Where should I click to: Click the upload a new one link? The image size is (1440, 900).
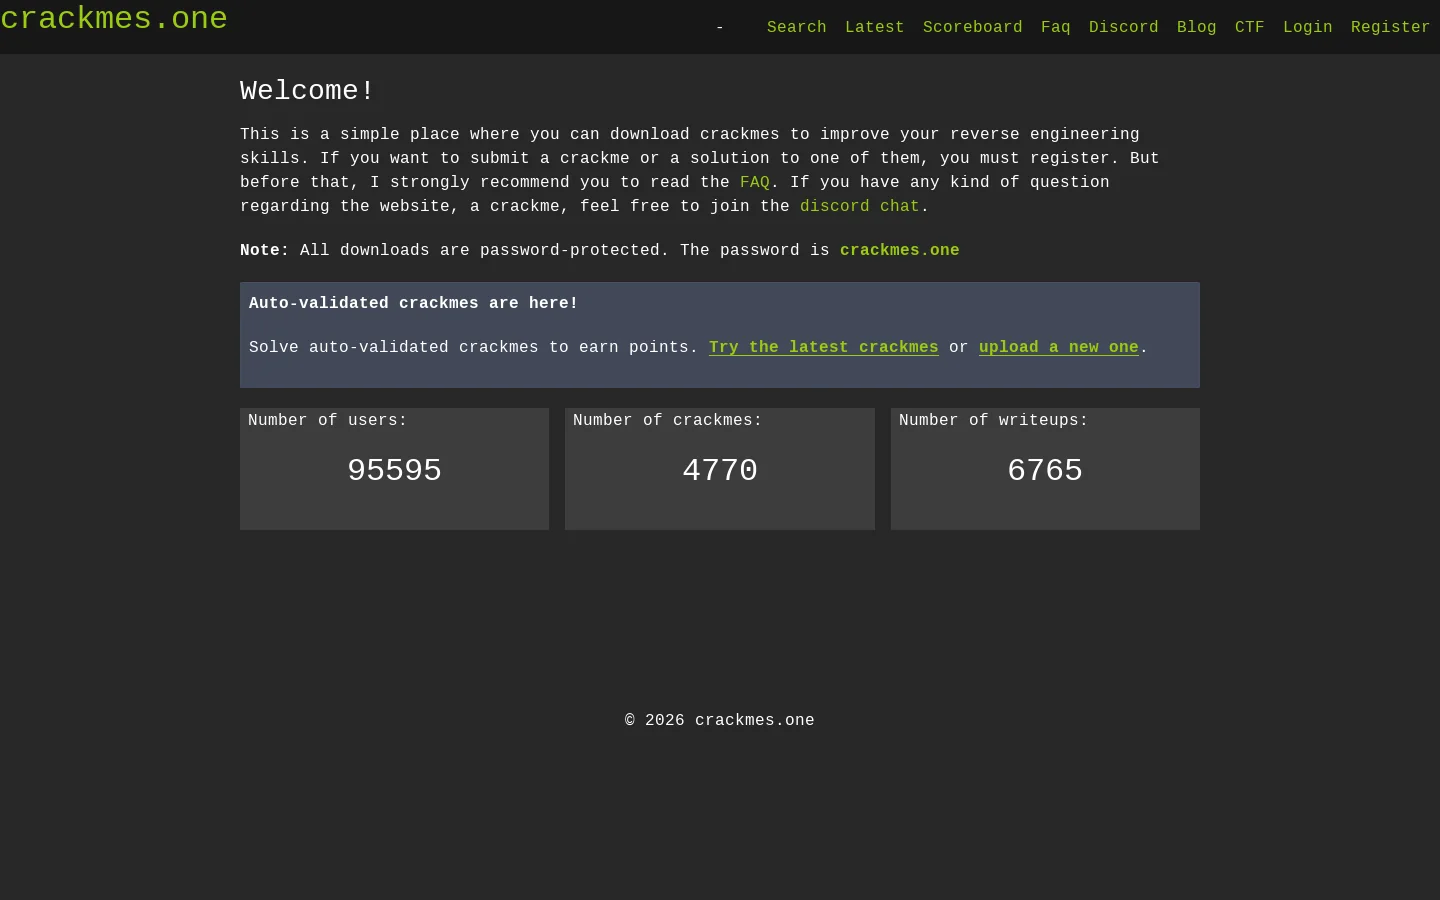pos(1059,347)
